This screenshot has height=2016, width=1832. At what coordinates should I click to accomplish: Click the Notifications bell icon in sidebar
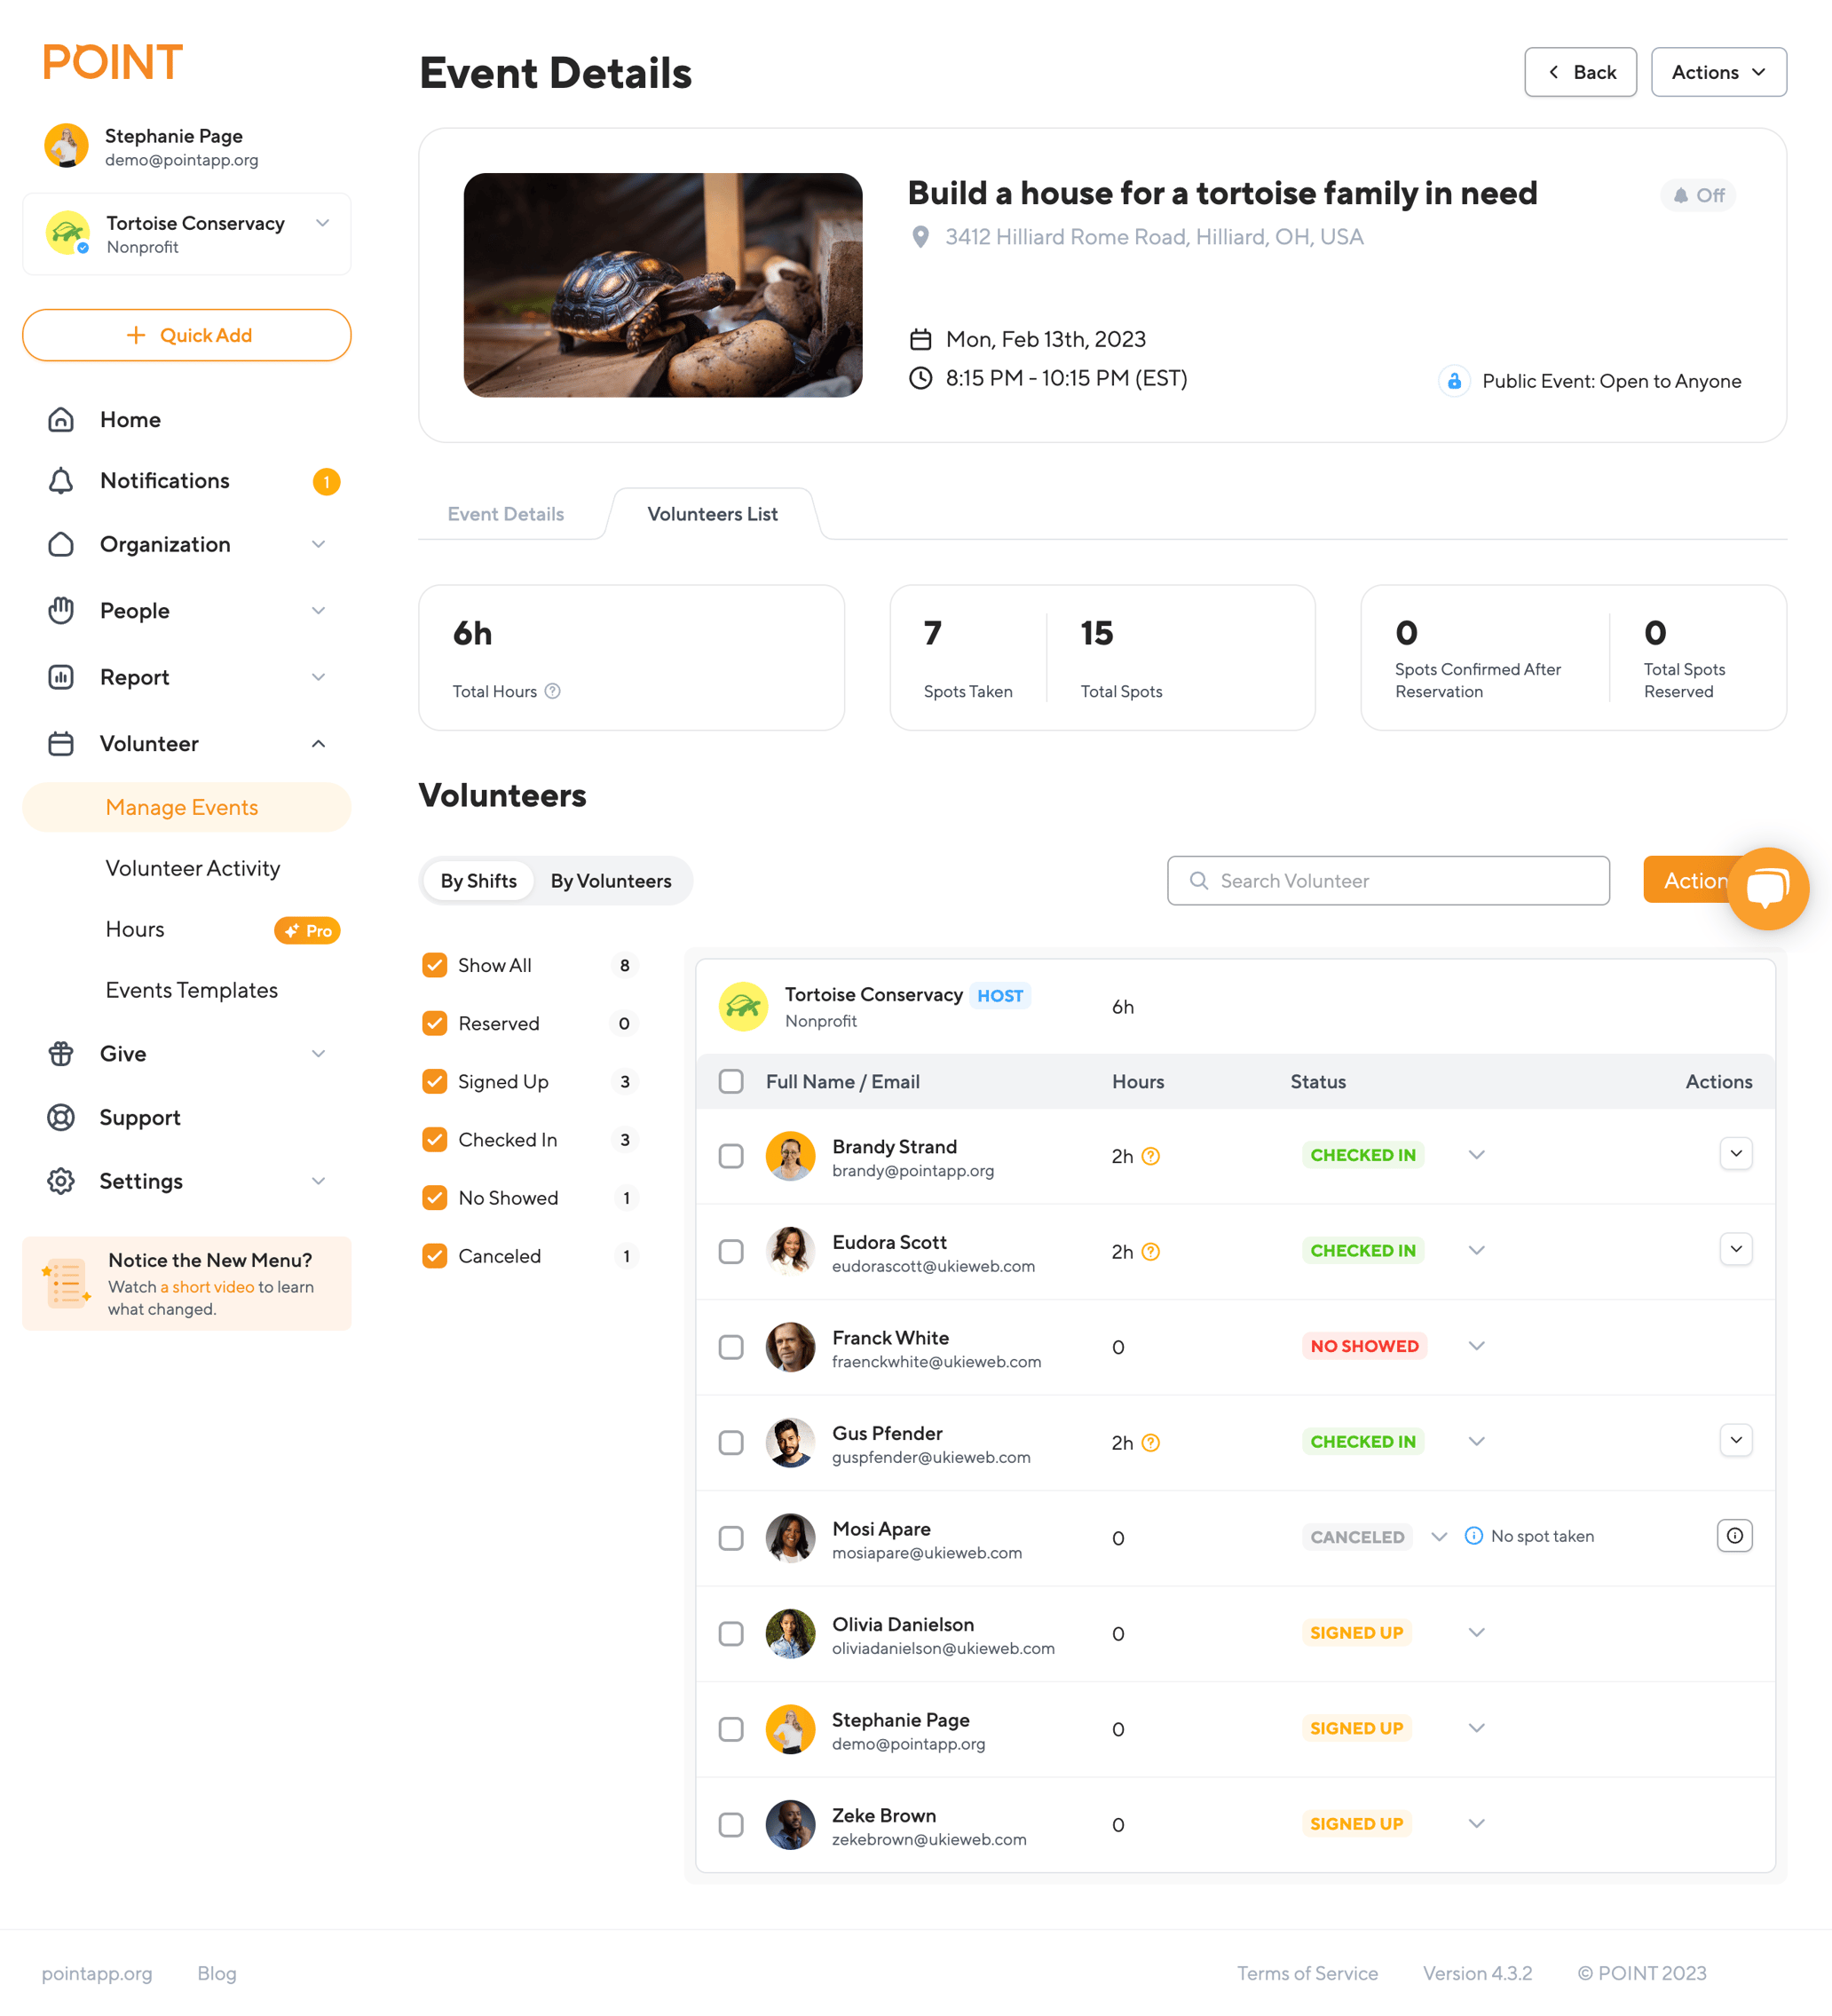(x=61, y=481)
